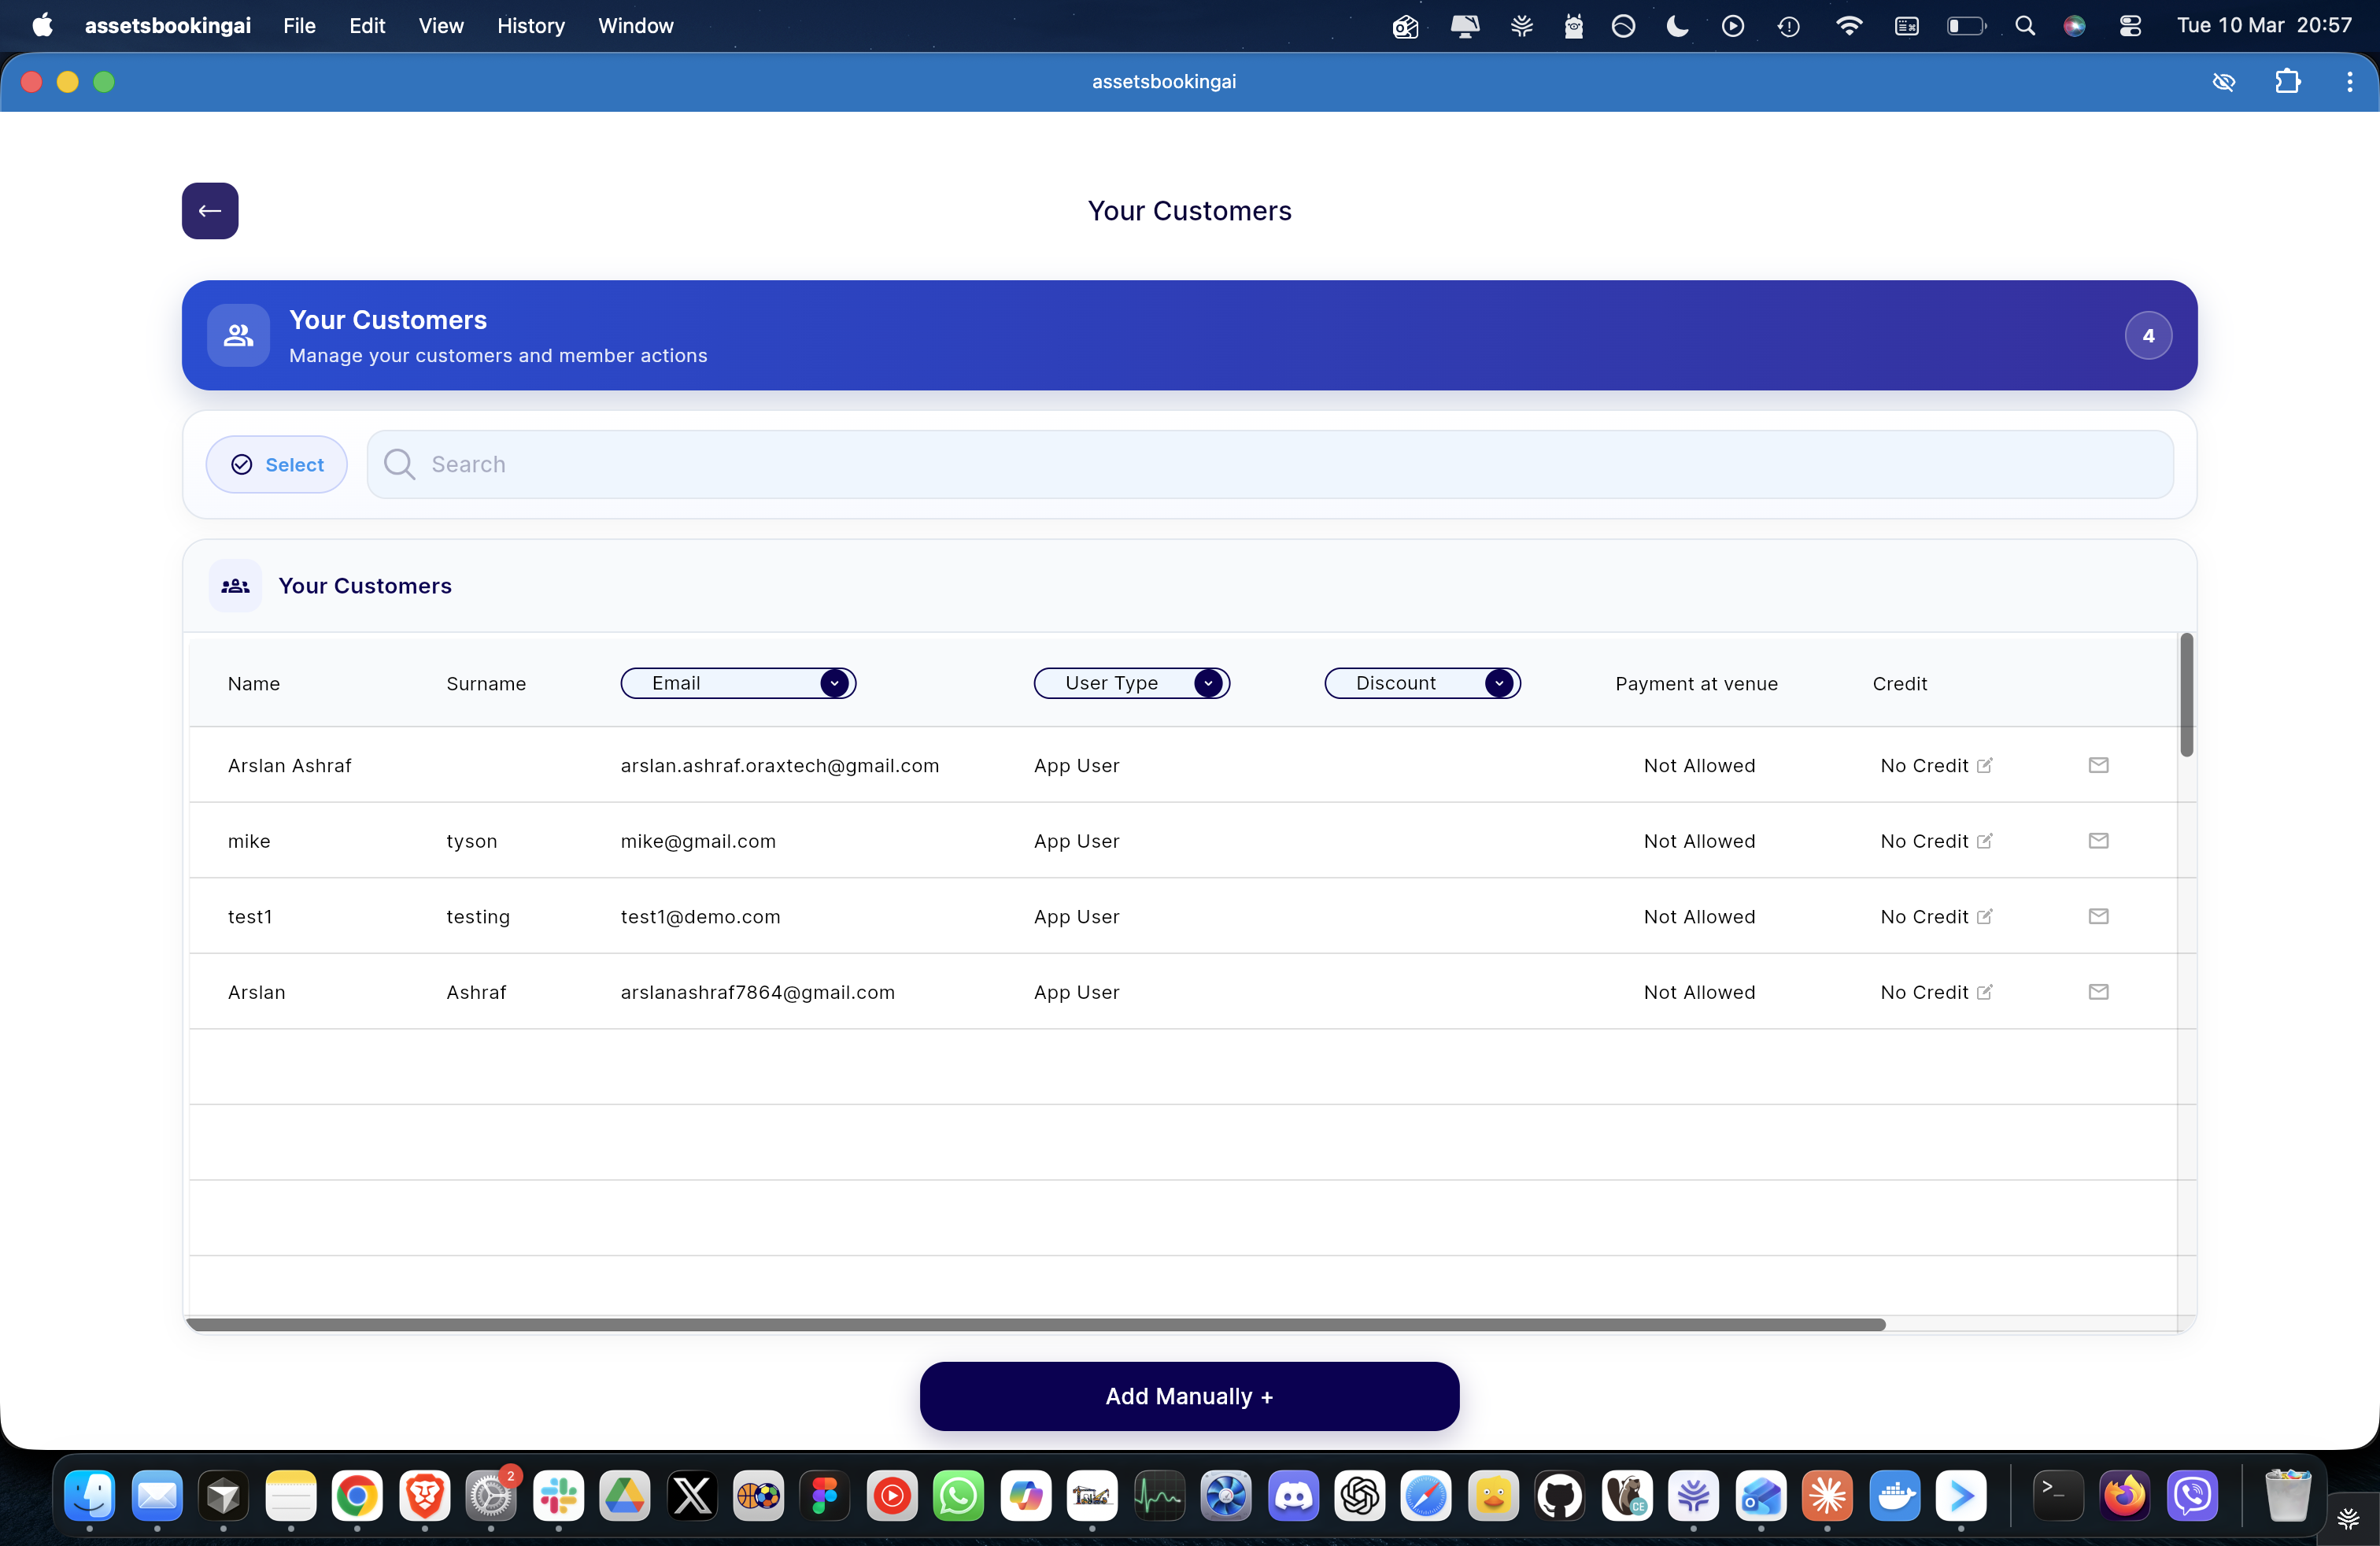This screenshot has height=1546, width=2380.
Task: Click the search magnifier icon
Action: tap(399, 464)
